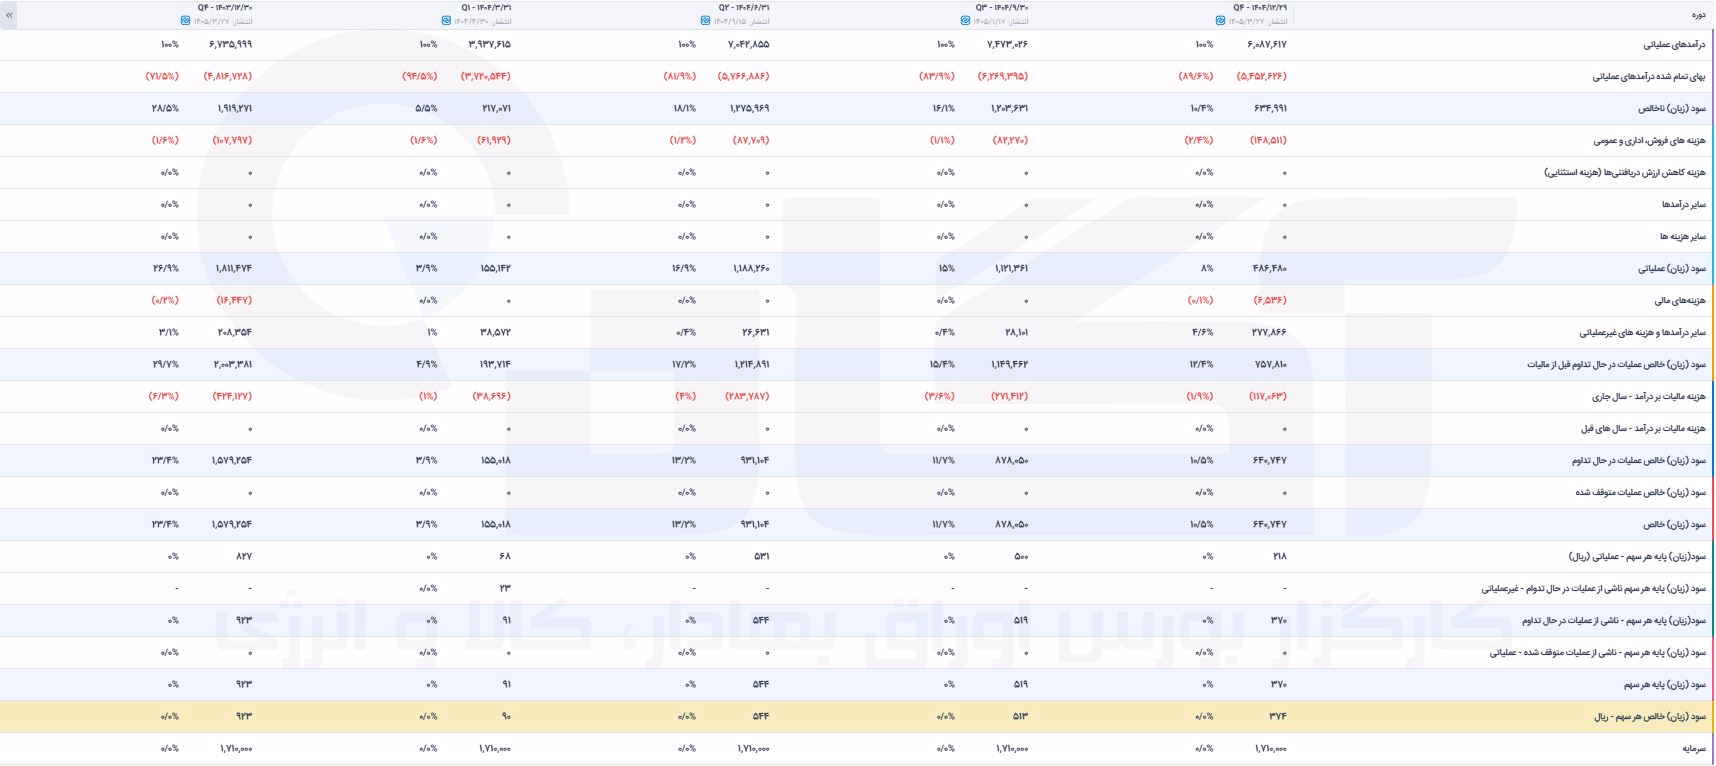
Task: Select the سود (زیان) ناخالص row label
Action: (x=1672, y=109)
